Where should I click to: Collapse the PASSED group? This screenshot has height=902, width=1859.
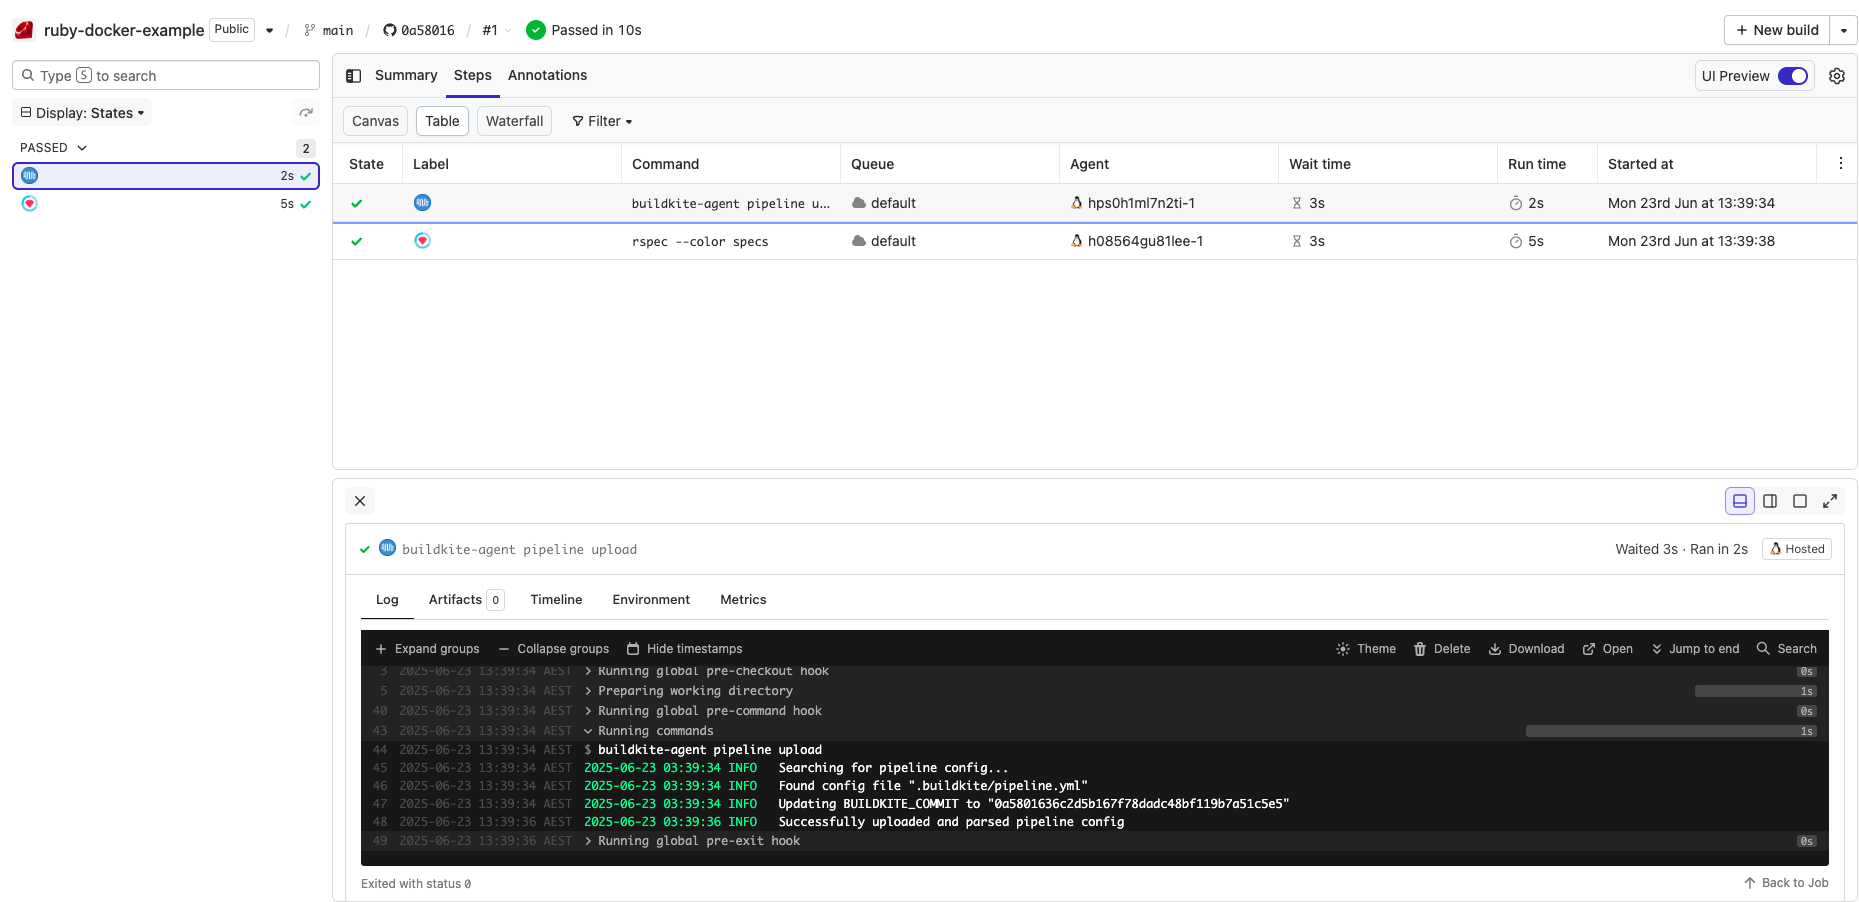tap(54, 147)
